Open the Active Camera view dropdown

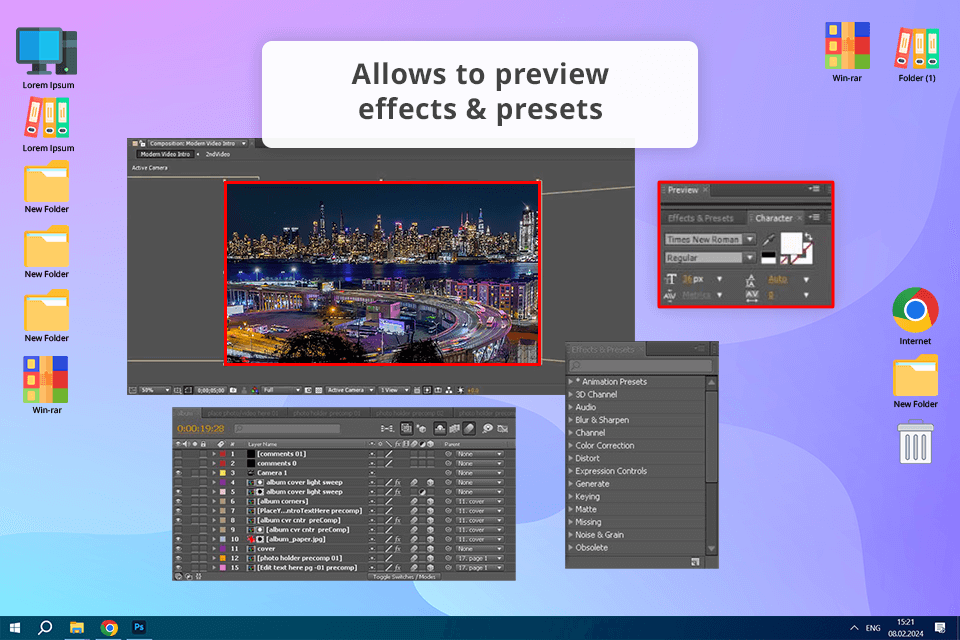pyautogui.click(x=350, y=390)
